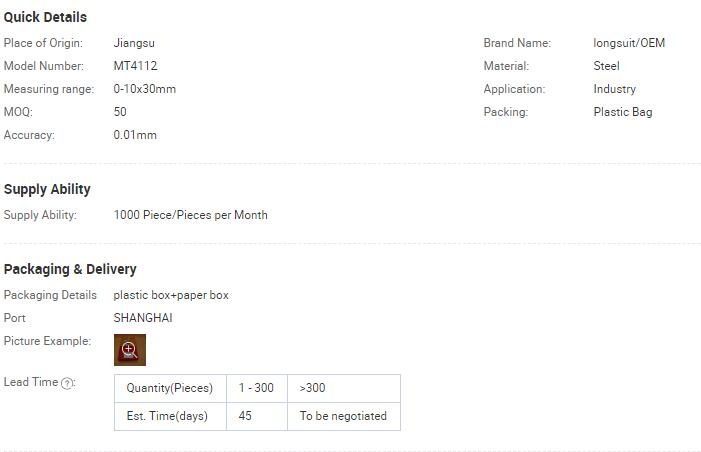The height and width of the screenshot is (452, 701).
Task: Select the 0-10x30mm measuring range text
Action: [144, 89]
